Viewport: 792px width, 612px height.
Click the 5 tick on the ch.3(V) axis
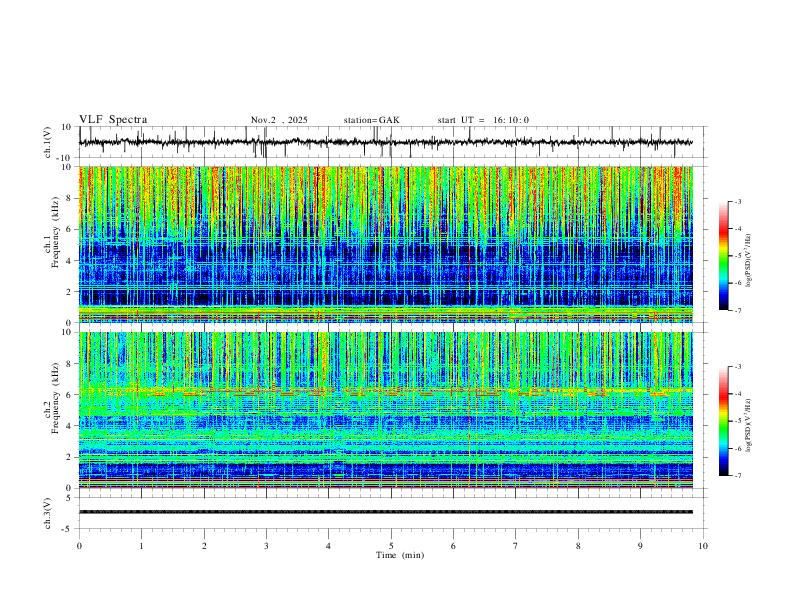[x=70, y=498]
